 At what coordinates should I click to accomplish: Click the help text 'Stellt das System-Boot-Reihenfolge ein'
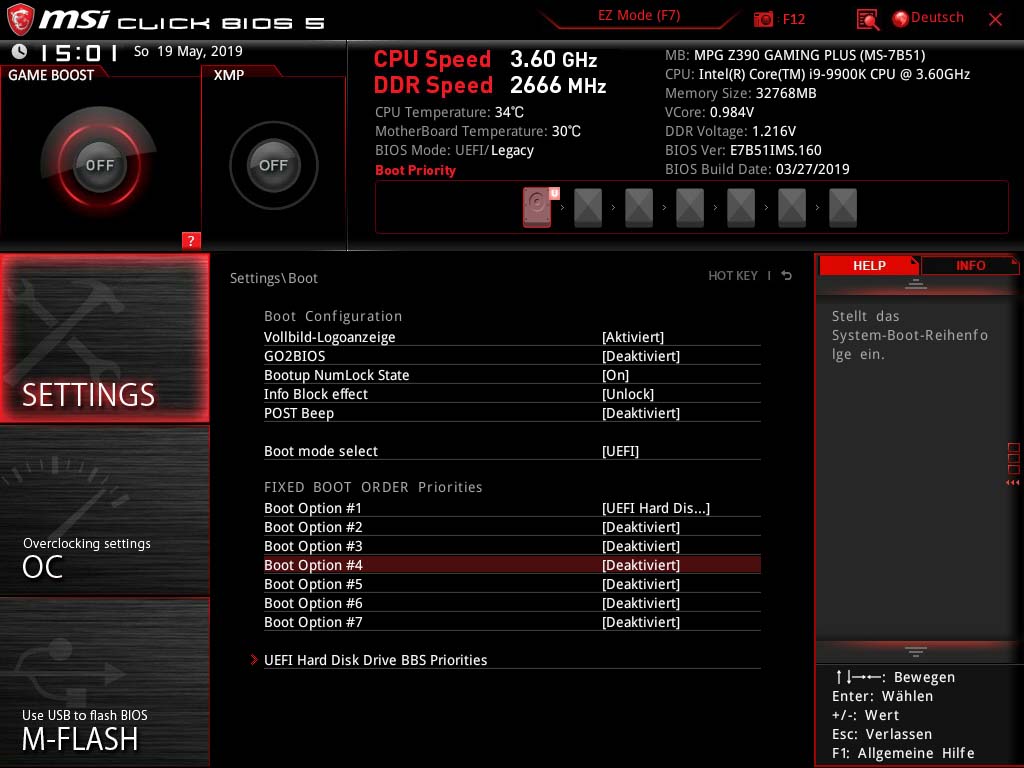pyautogui.click(x=909, y=335)
